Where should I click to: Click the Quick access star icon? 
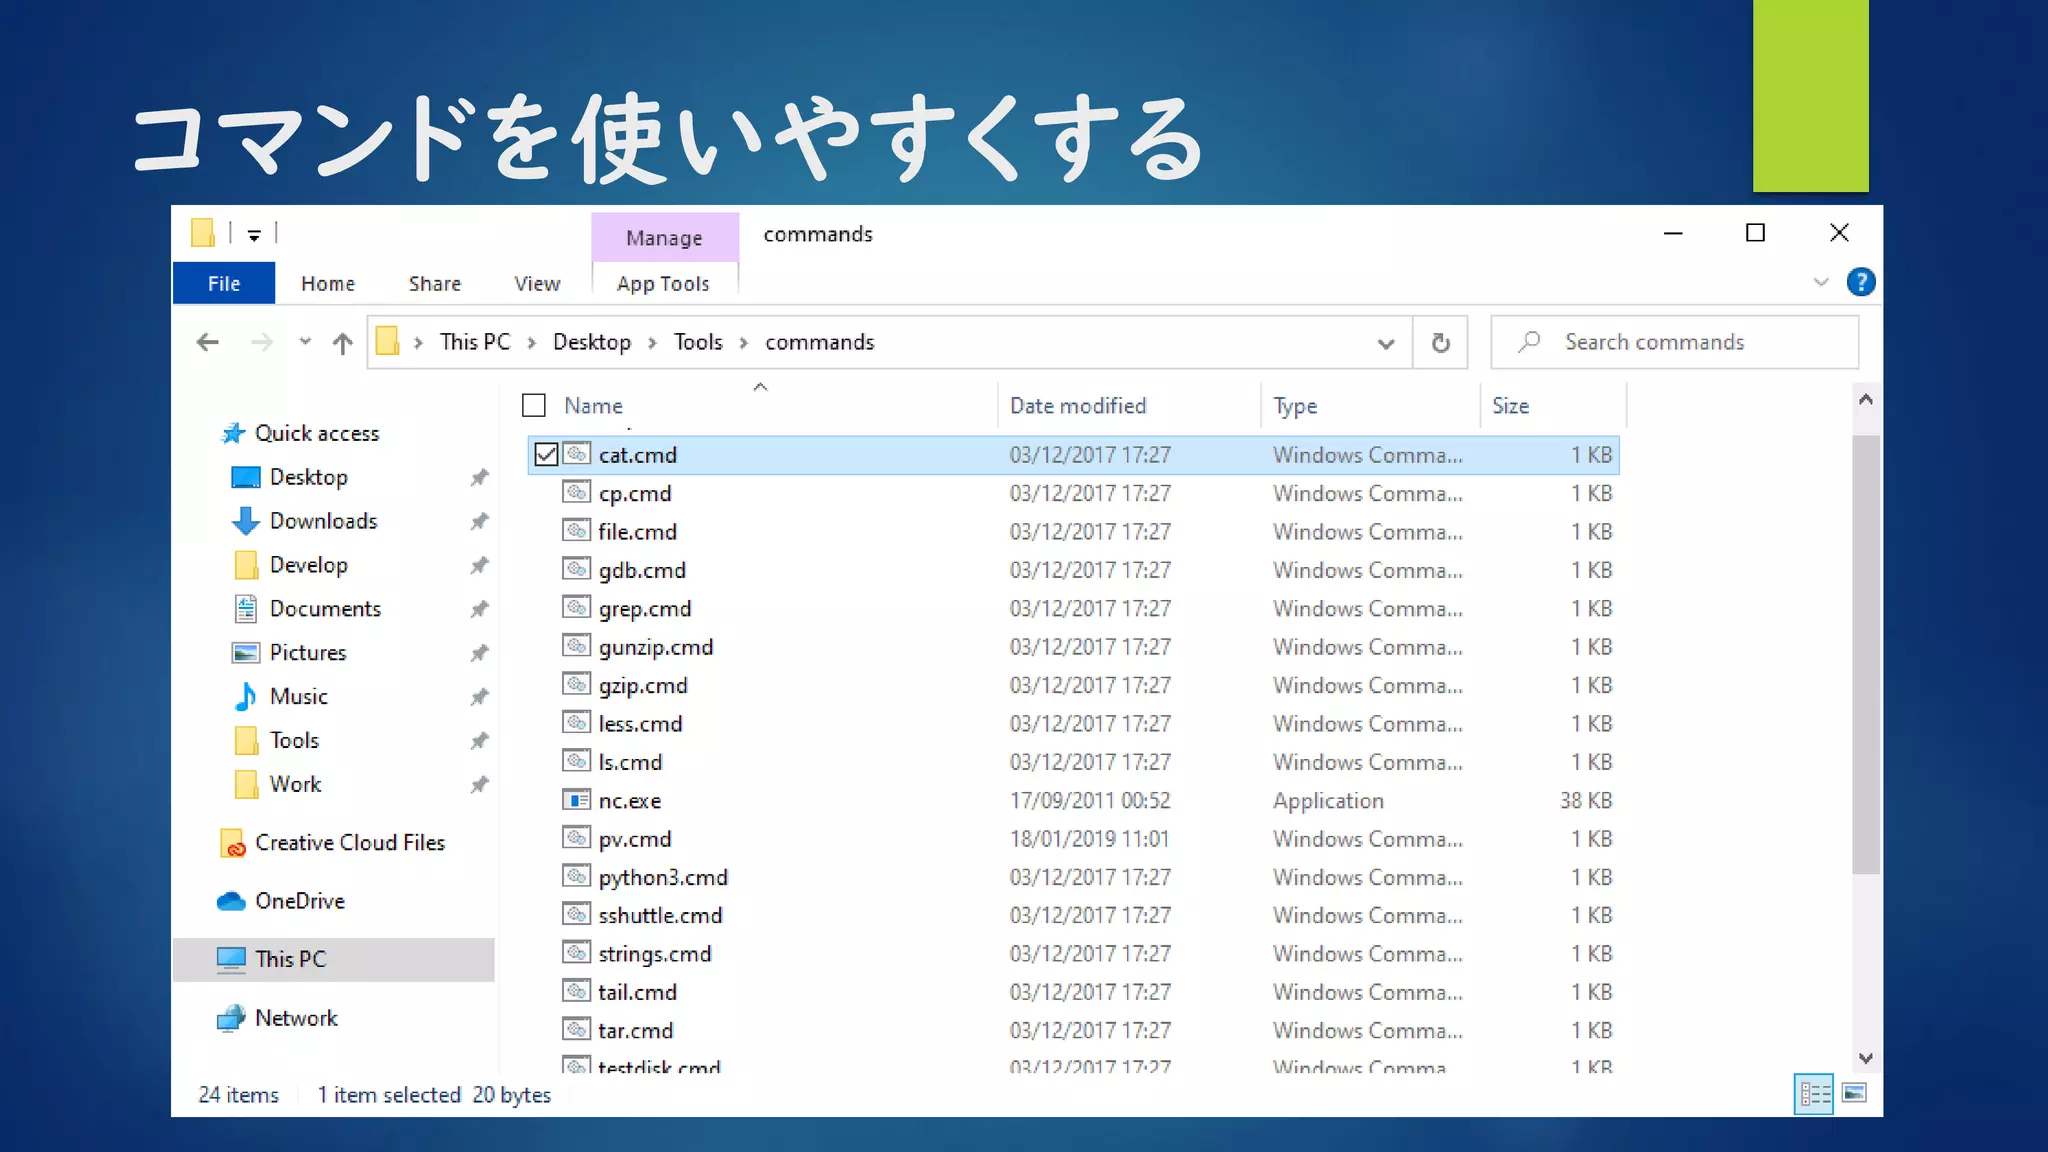232,433
